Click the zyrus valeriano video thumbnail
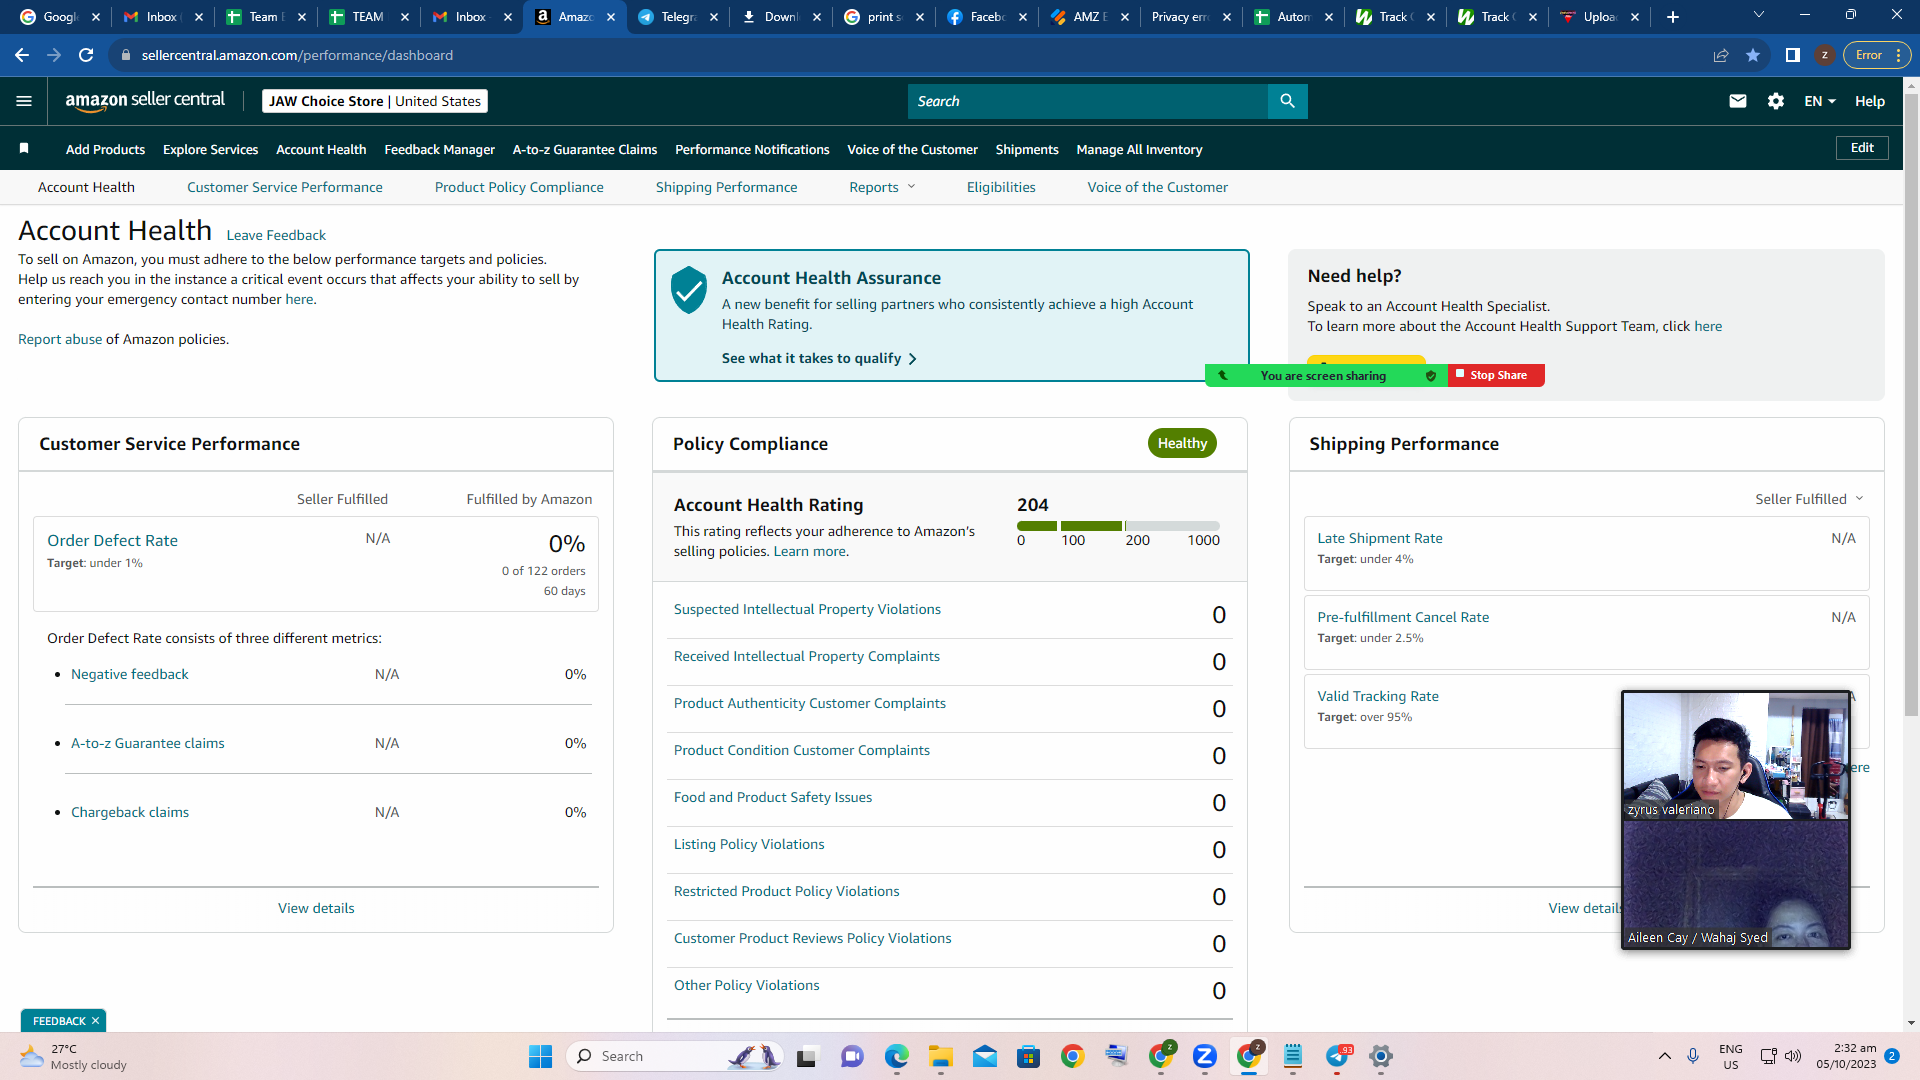This screenshot has width=1920, height=1080. tap(1735, 755)
